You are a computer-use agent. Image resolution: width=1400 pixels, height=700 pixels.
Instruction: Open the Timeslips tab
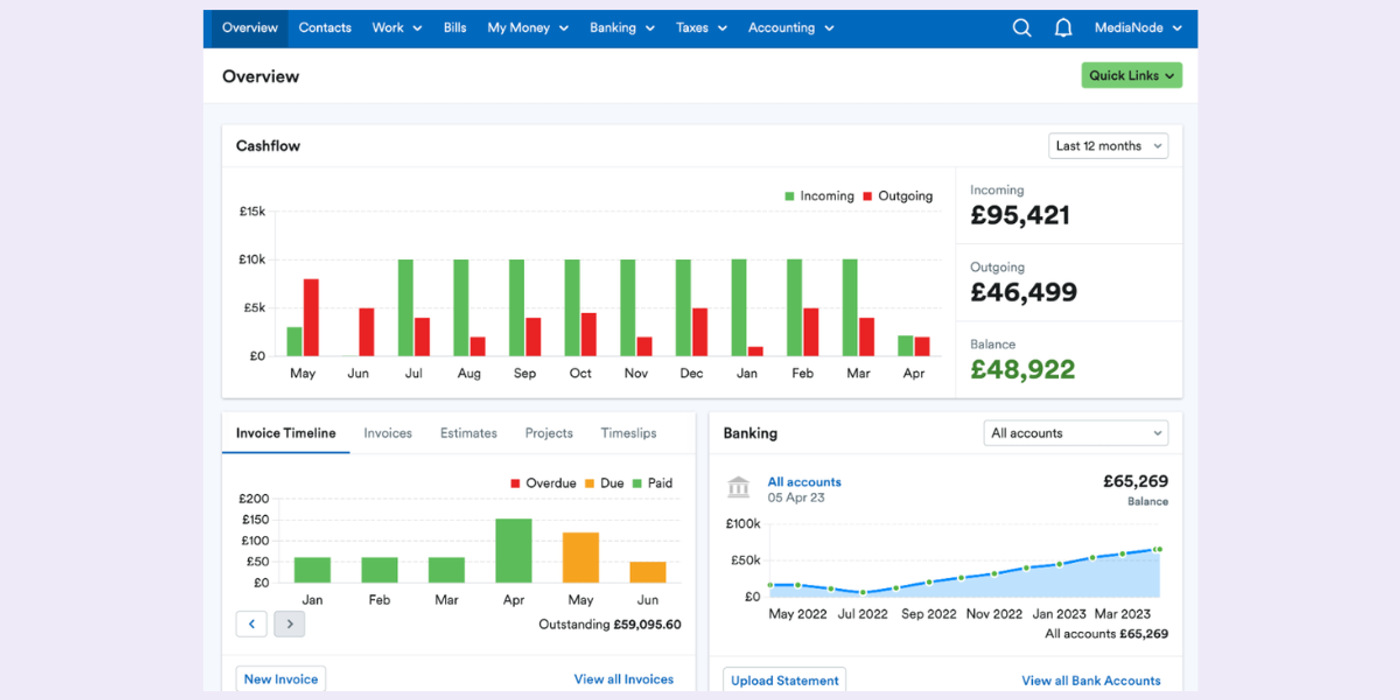[628, 432]
